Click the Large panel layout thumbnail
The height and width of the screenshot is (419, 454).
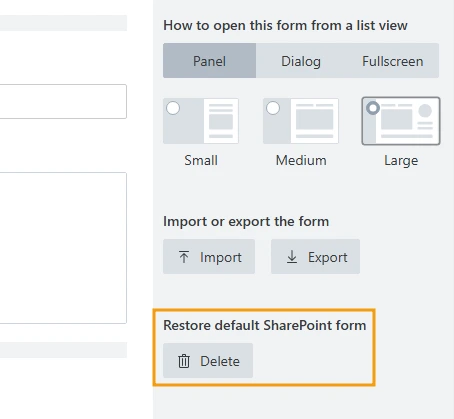tap(401, 121)
